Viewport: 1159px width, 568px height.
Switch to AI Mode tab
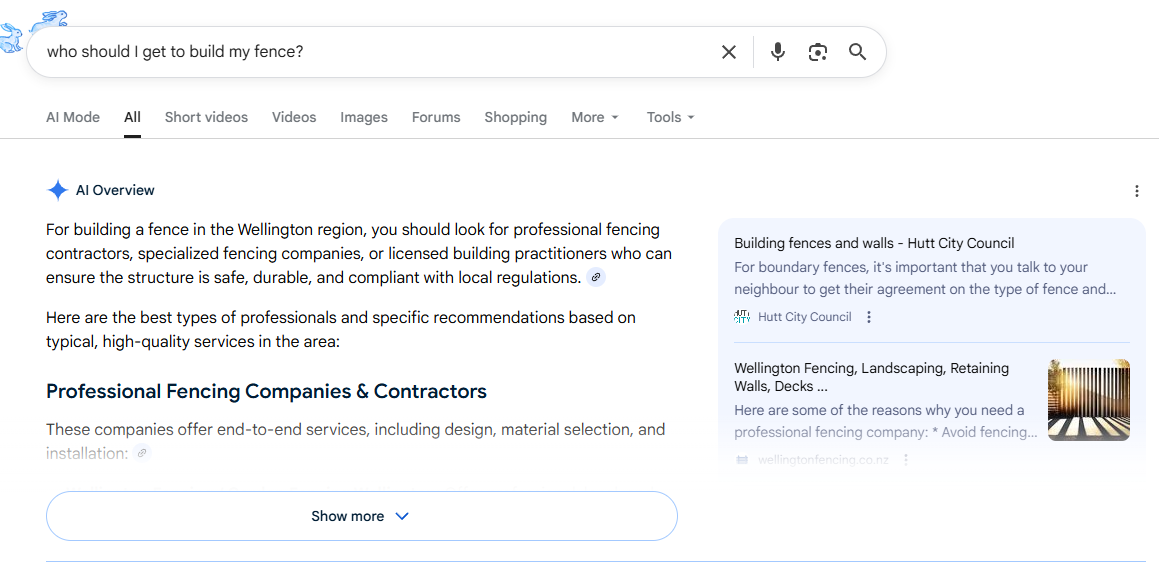73,117
